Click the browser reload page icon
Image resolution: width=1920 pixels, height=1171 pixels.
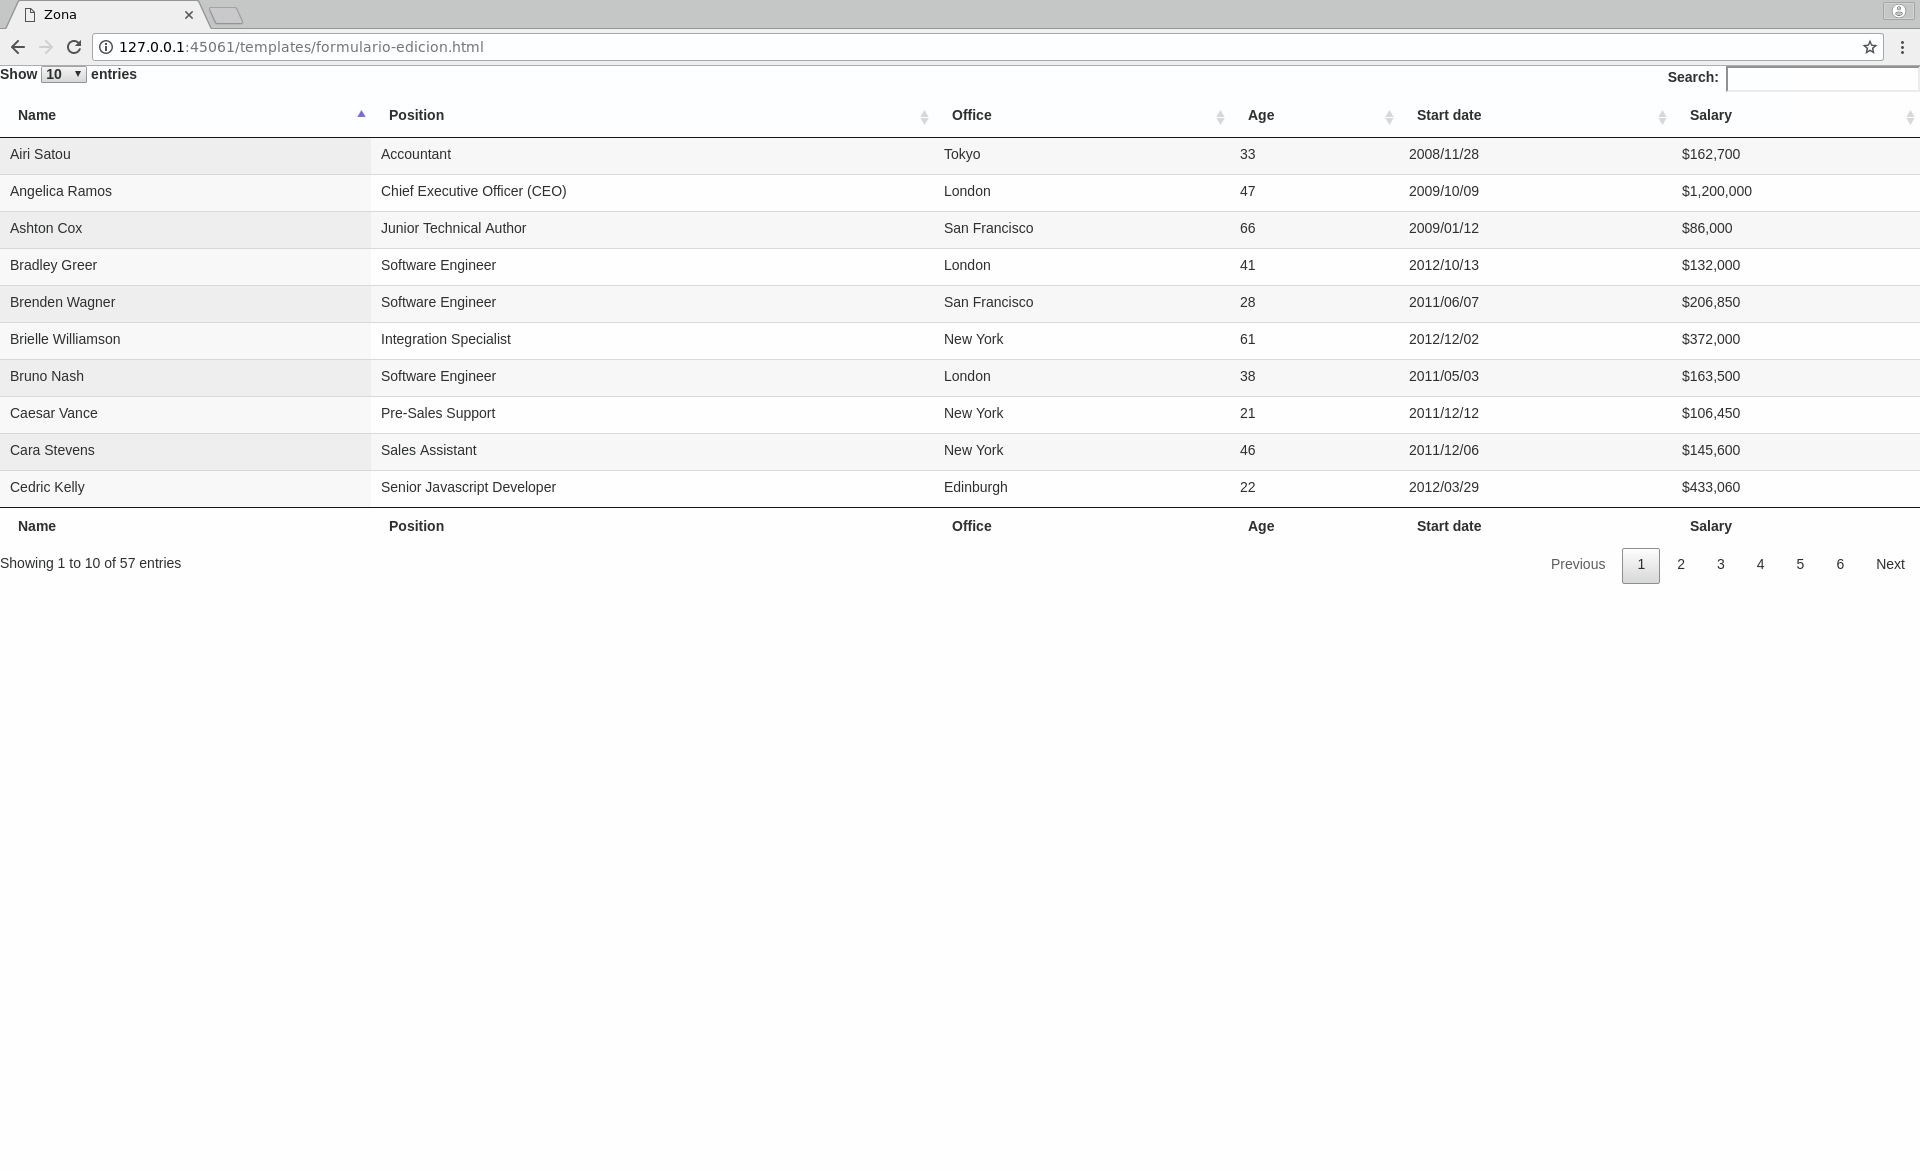73,47
